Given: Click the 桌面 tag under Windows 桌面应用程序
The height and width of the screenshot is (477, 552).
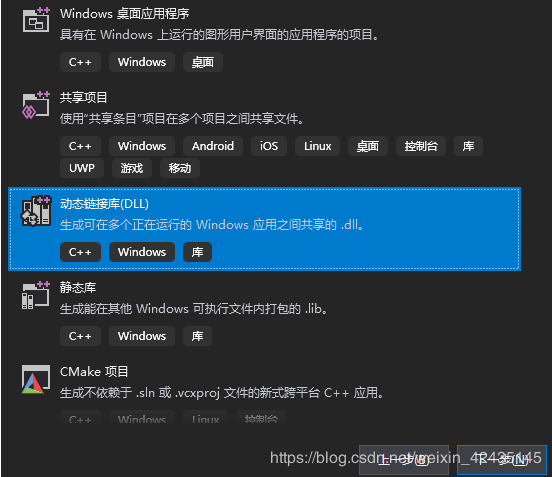Looking at the screenshot, I should [203, 62].
